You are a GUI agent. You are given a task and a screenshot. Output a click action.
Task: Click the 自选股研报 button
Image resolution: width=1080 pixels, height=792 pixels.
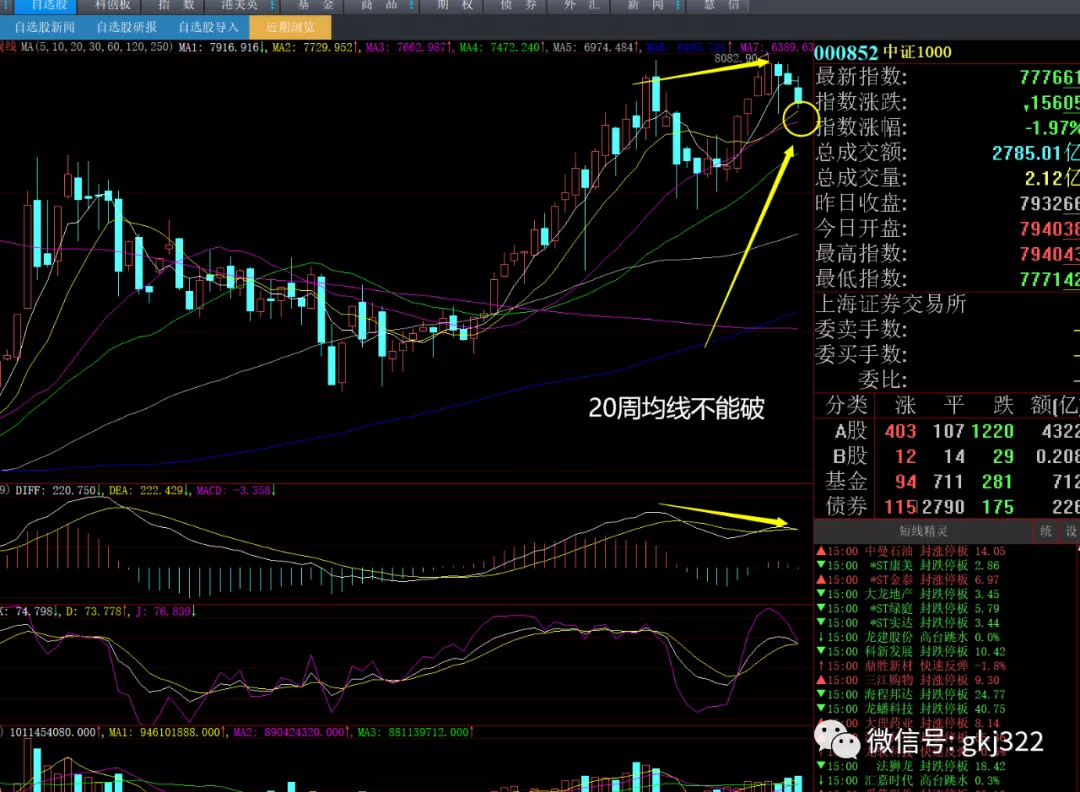(x=126, y=27)
